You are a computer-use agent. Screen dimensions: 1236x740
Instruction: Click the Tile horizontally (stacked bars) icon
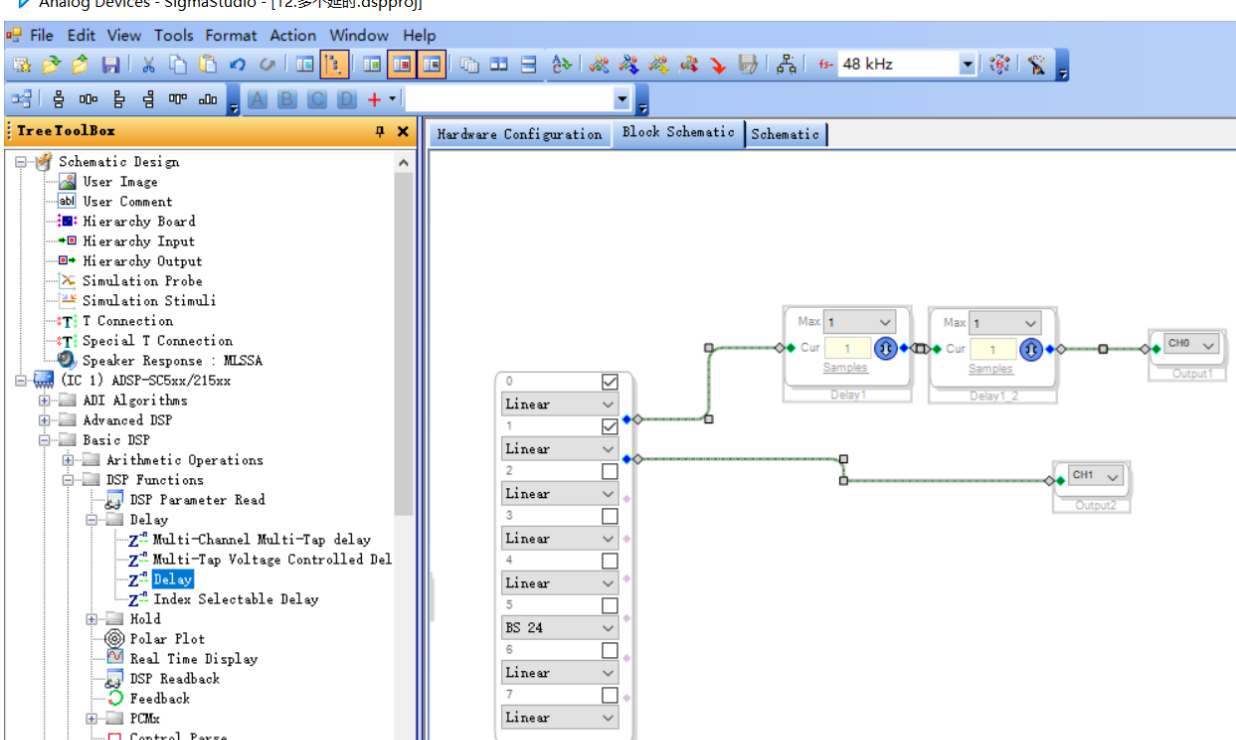(529, 65)
